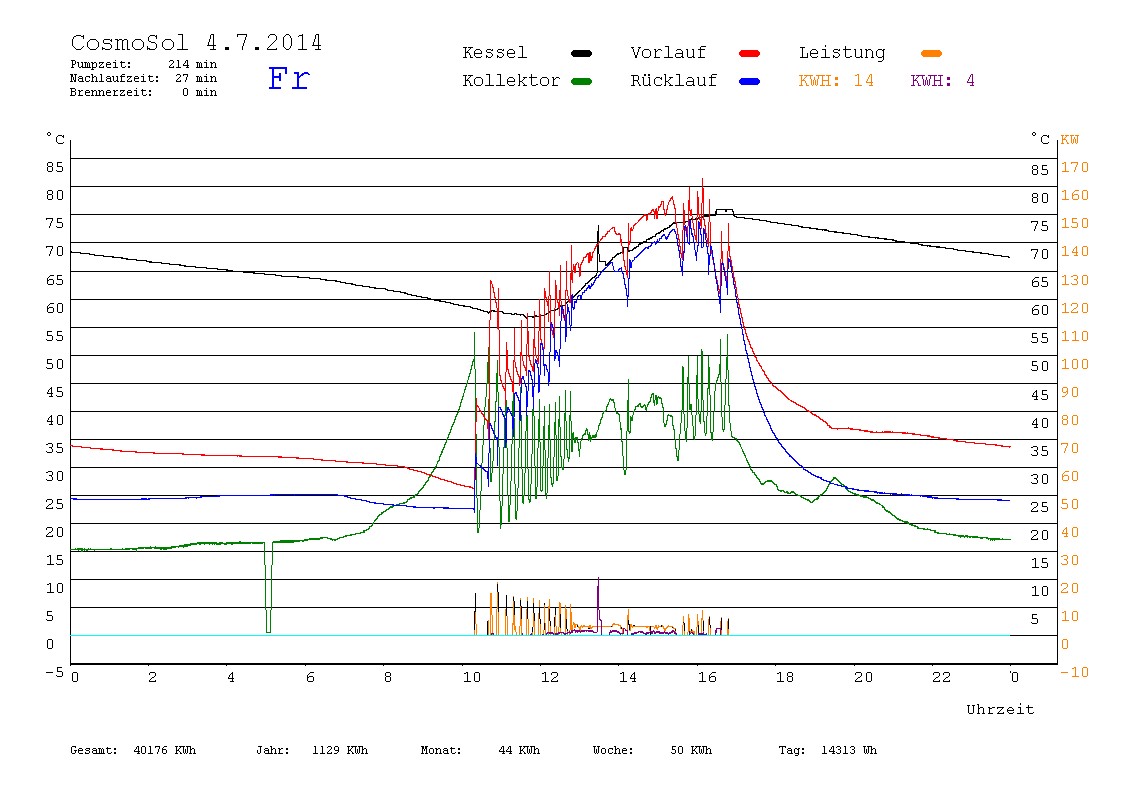Click the 85 label on left temperature axis

(x=55, y=167)
